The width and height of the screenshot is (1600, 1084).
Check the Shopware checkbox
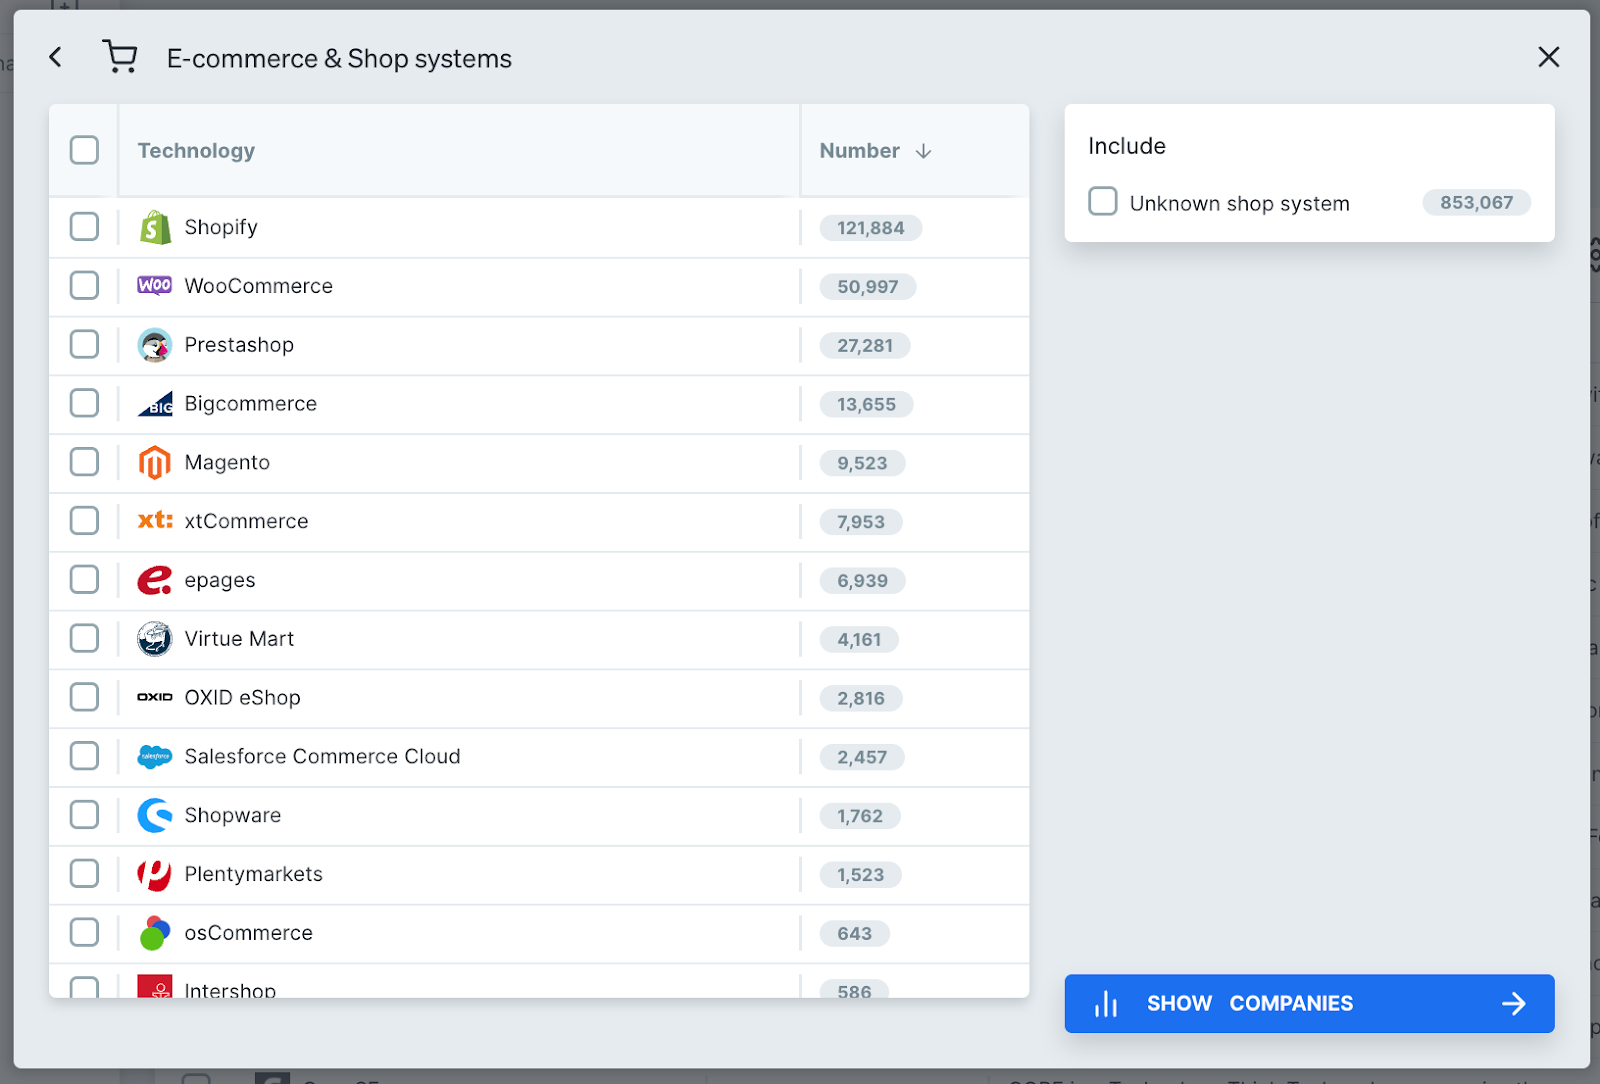click(84, 815)
